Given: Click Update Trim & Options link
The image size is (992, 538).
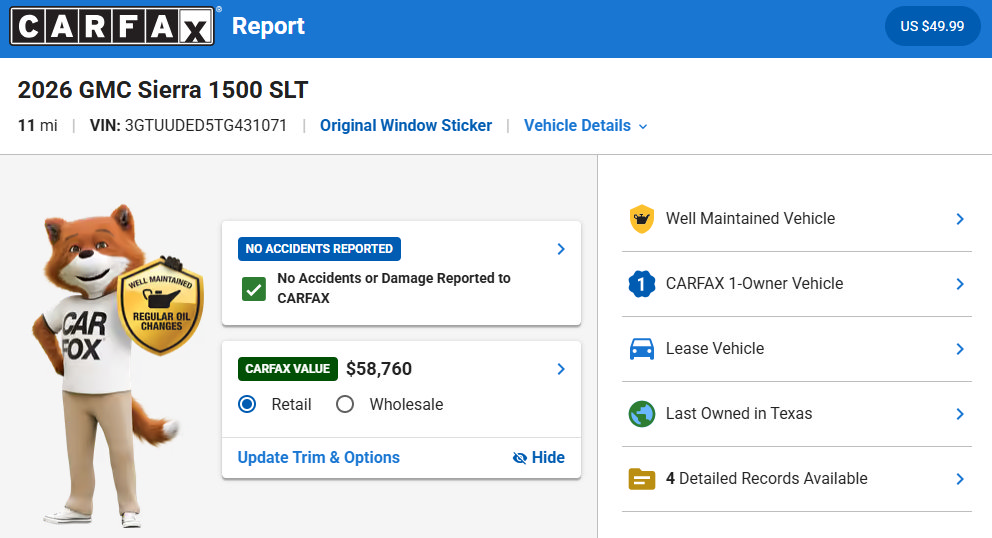Looking at the screenshot, I should tap(318, 458).
